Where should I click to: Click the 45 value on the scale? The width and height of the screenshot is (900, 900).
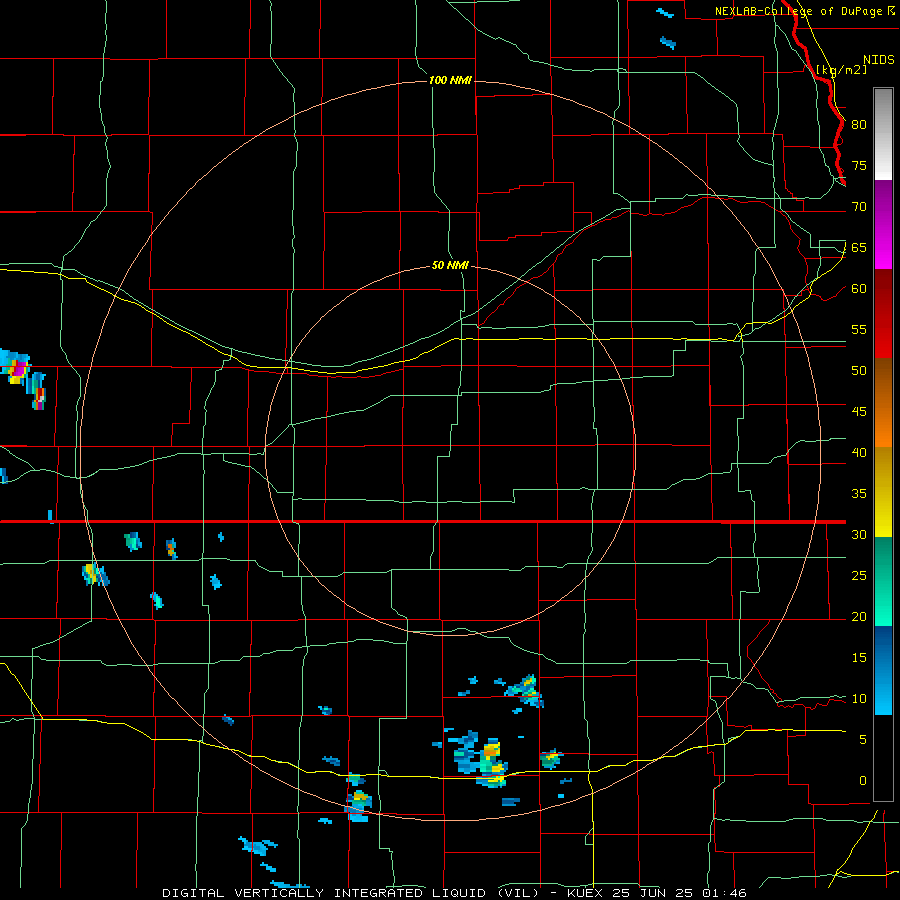(x=859, y=412)
